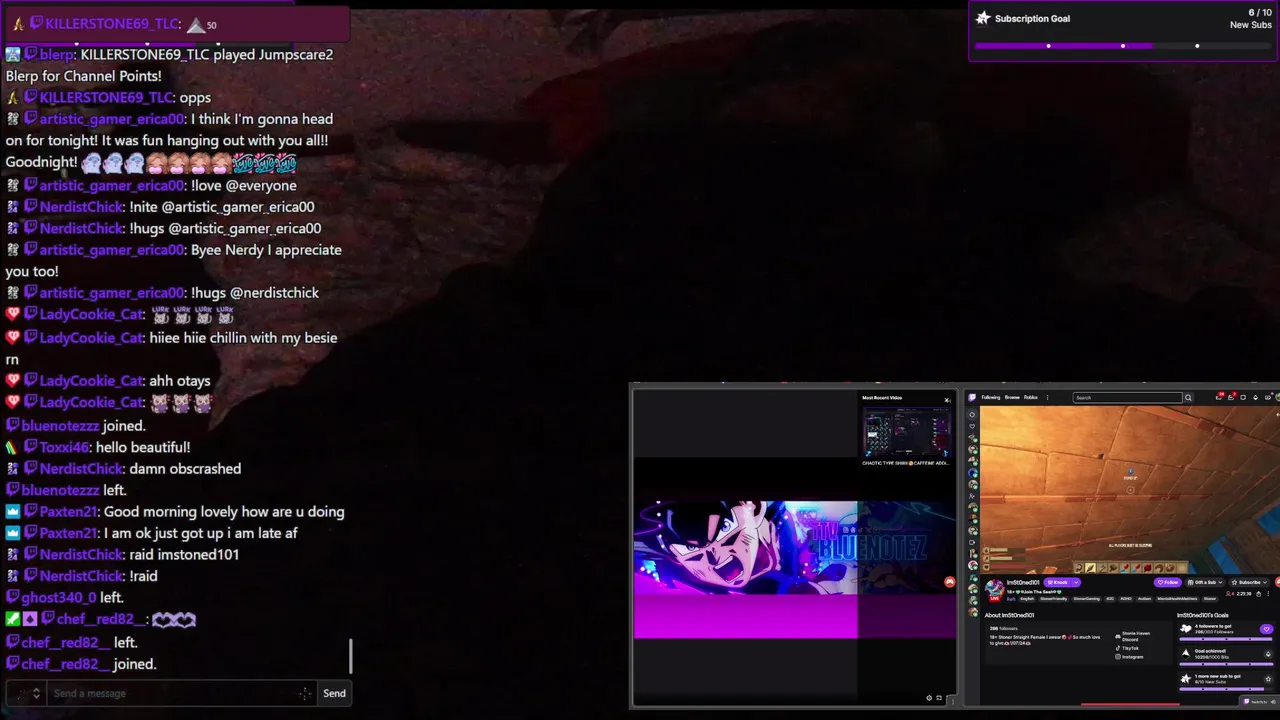Click star icon in new sub goal

pyautogui.click(x=1268, y=679)
